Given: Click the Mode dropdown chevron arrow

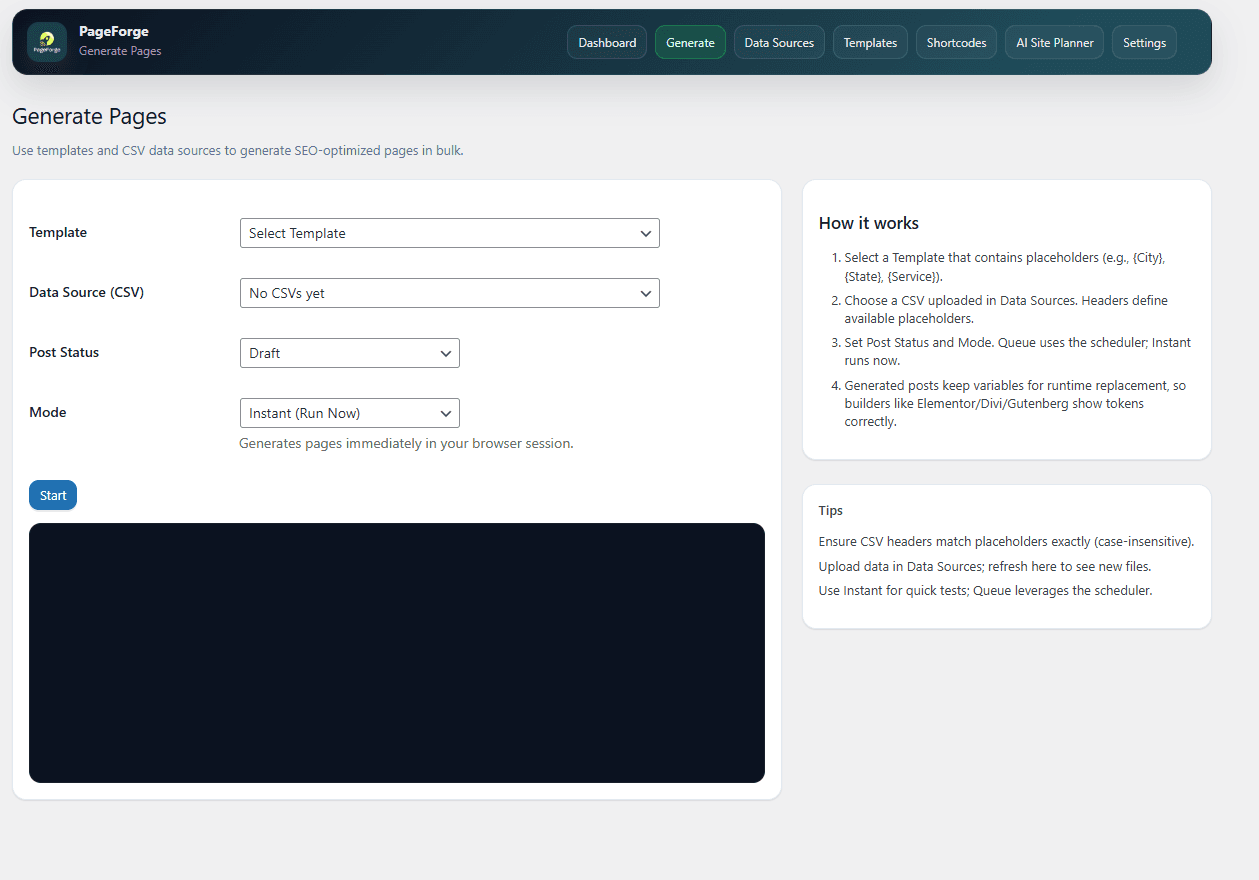Looking at the screenshot, I should tap(446, 412).
